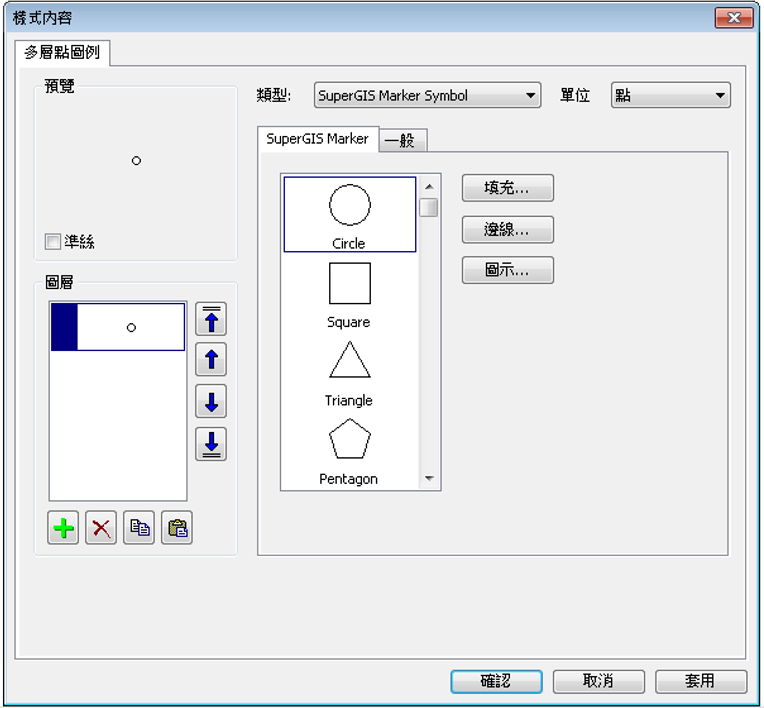This screenshot has height=708, width=764.
Task: Select the first layer in 圖層 list
Action: [118, 327]
